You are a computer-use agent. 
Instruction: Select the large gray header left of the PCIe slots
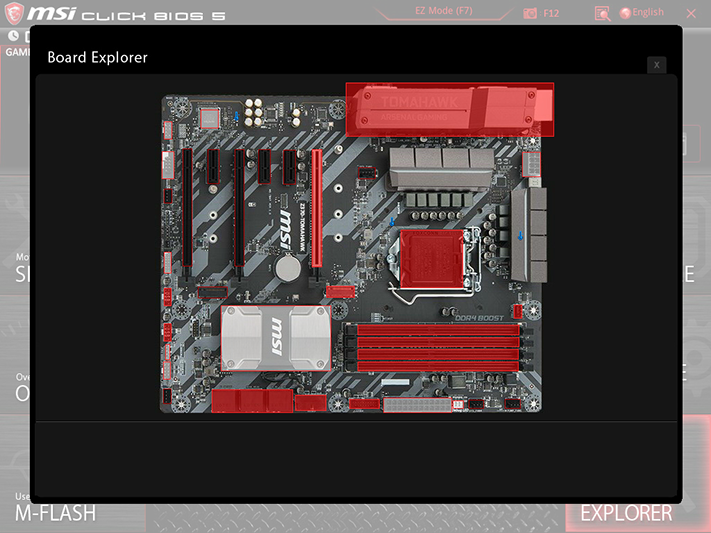[x=168, y=165]
